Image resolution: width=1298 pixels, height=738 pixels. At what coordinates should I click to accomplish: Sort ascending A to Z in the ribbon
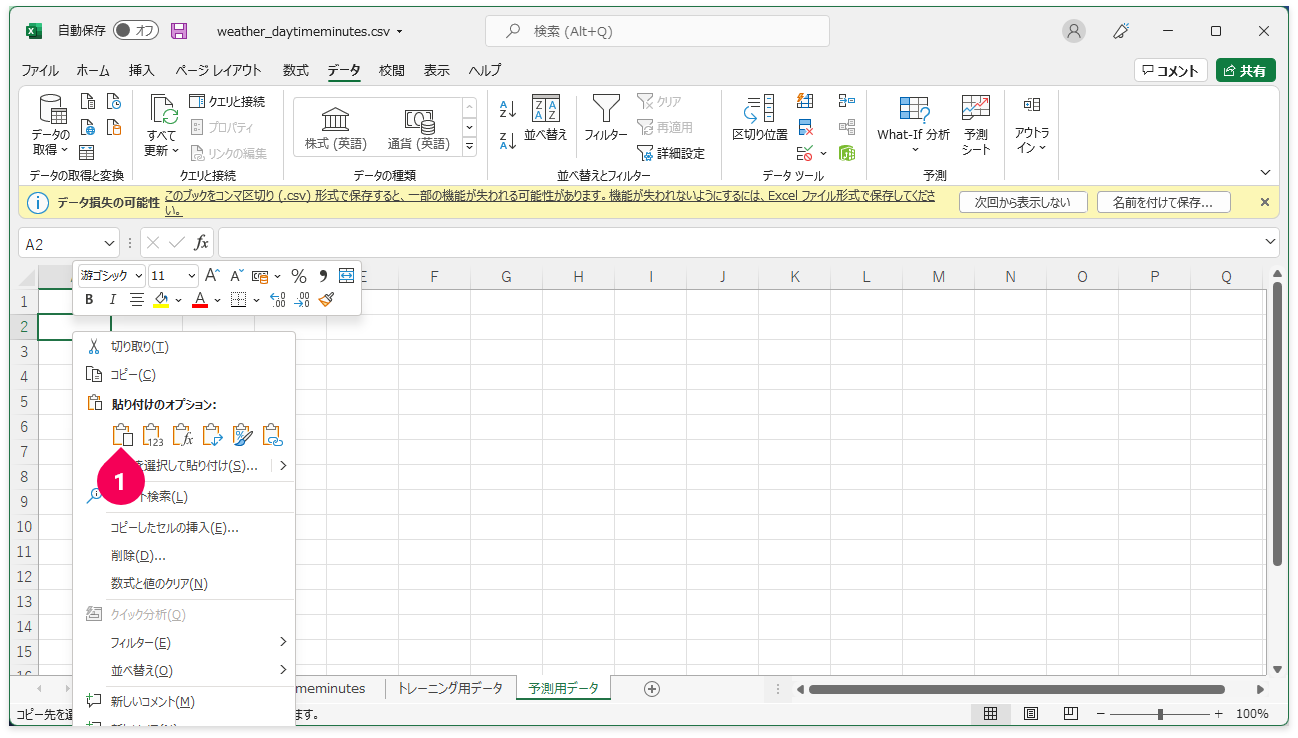pos(508,109)
